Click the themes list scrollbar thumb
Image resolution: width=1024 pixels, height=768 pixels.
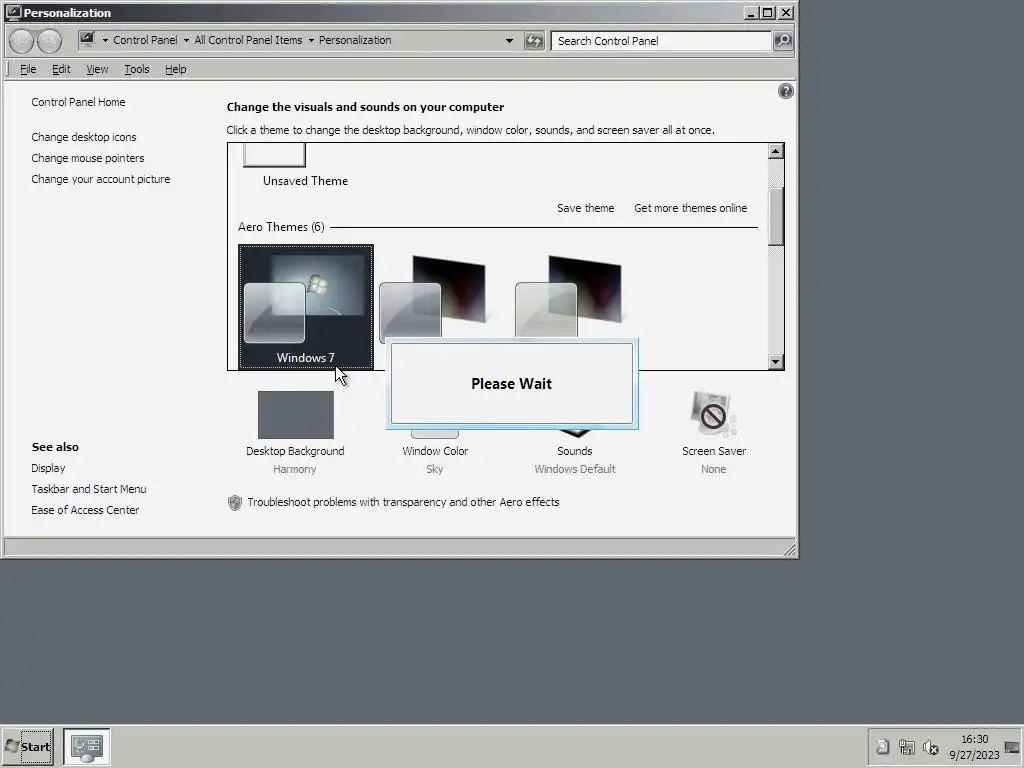(x=775, y=217)
